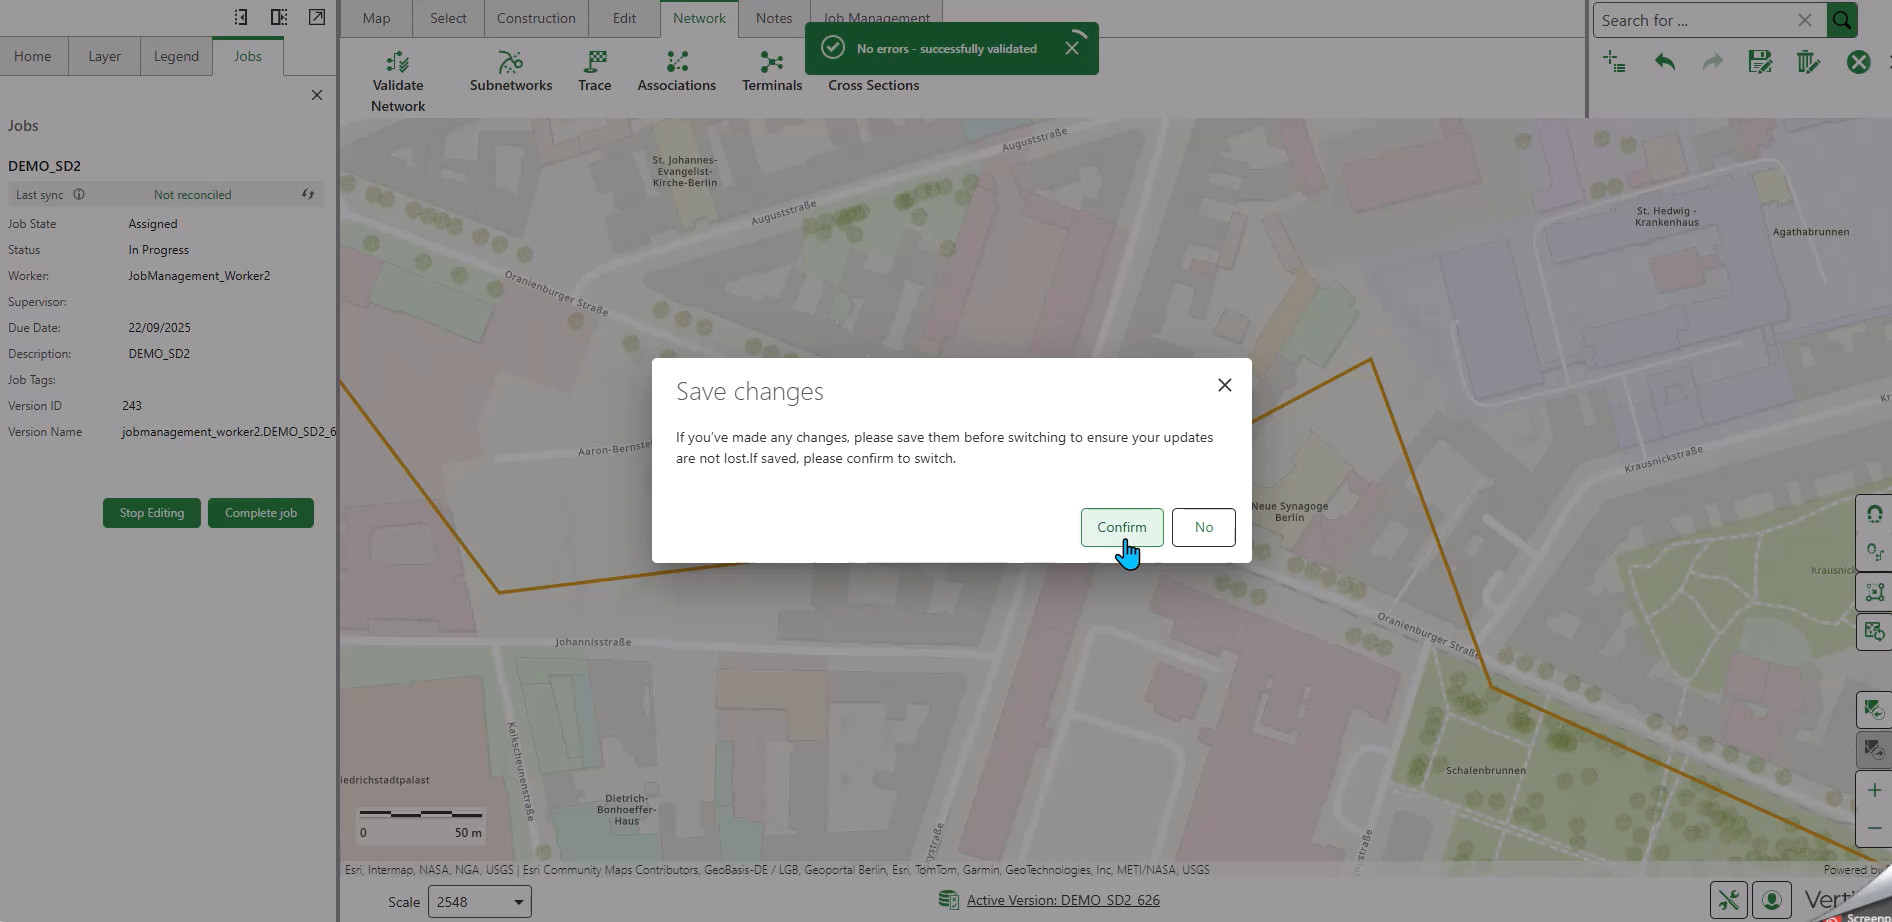Collapse the left side panel
1892x922 pixels.
pyautogui.click(x=241, y=17)
